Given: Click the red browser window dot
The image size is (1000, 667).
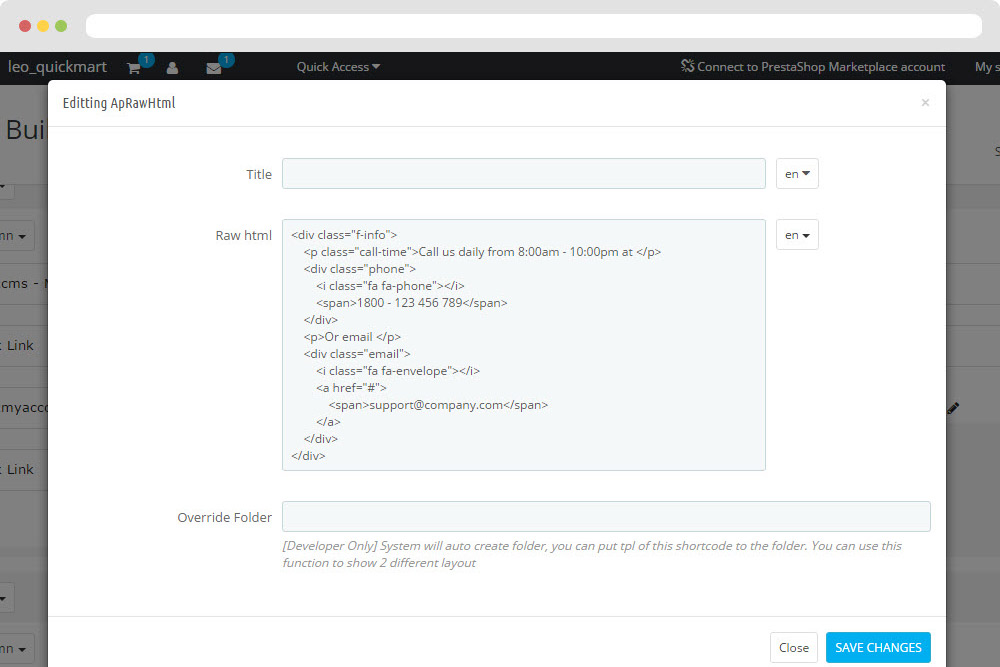Looking at the screenshot, I should point(24,26).
